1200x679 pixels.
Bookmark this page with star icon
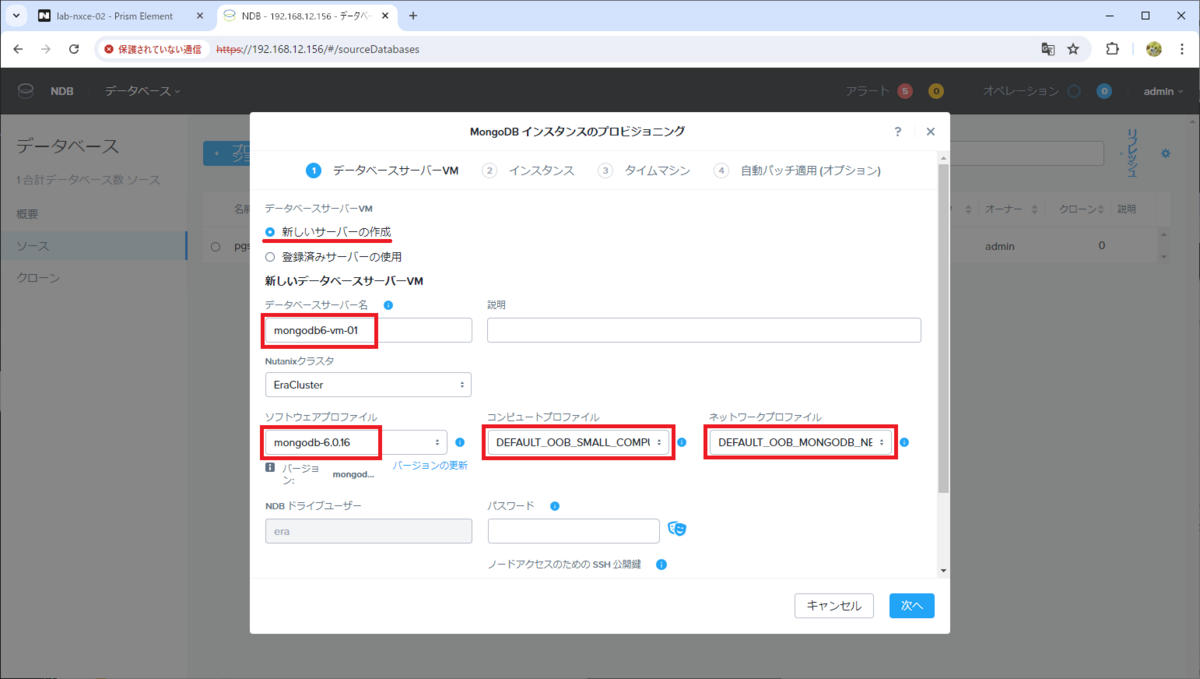(x=1073, y=49)
